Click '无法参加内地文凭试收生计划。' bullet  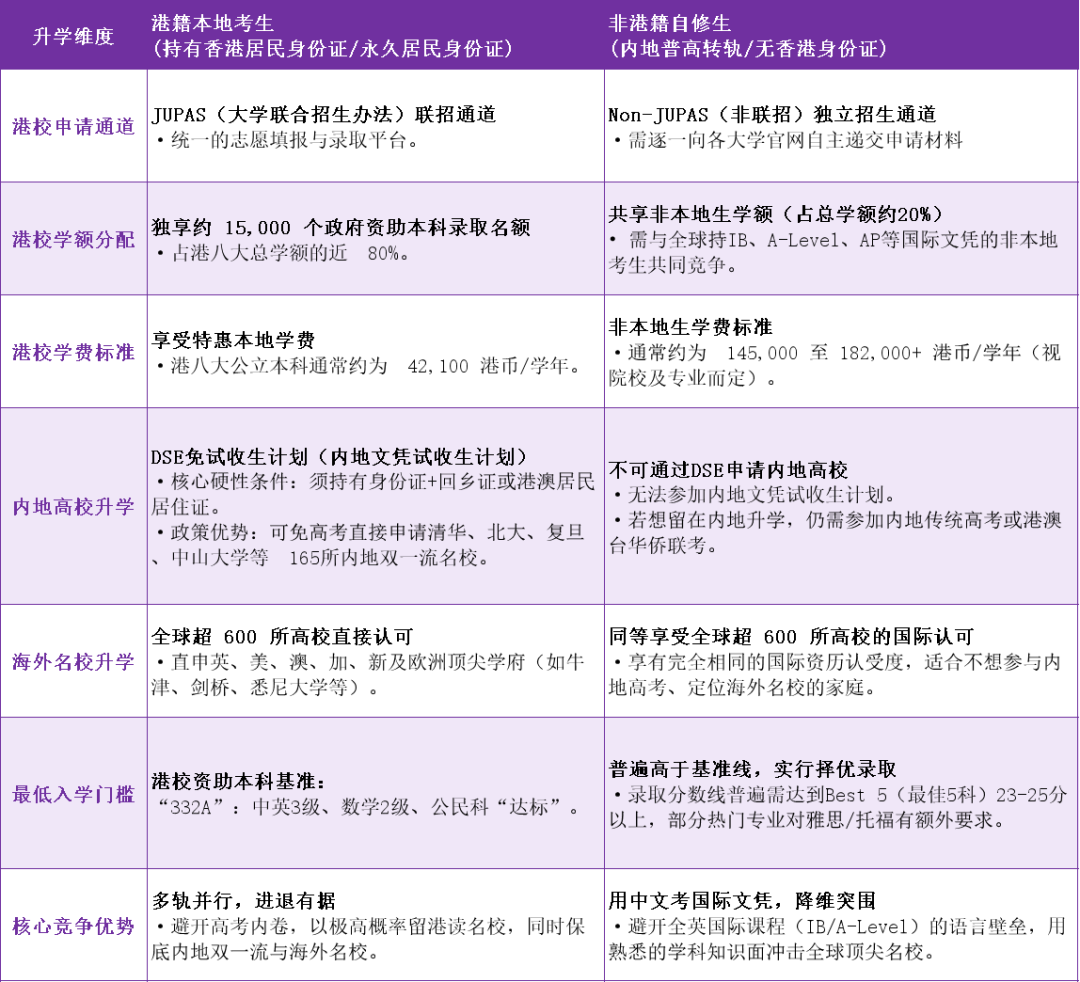[x=755, y=495]
